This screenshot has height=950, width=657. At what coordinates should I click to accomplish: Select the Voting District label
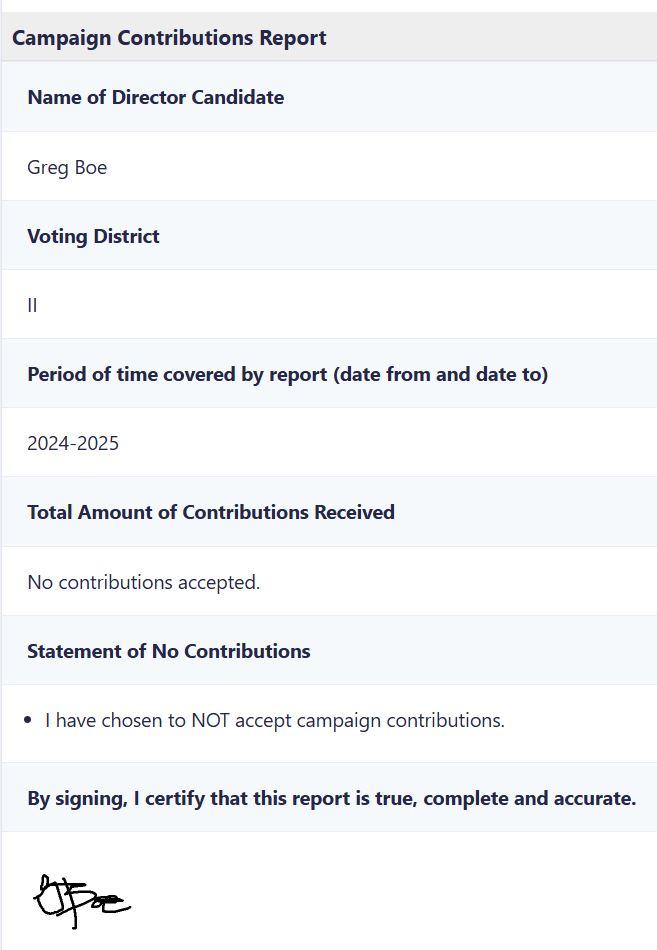point(93,236)
